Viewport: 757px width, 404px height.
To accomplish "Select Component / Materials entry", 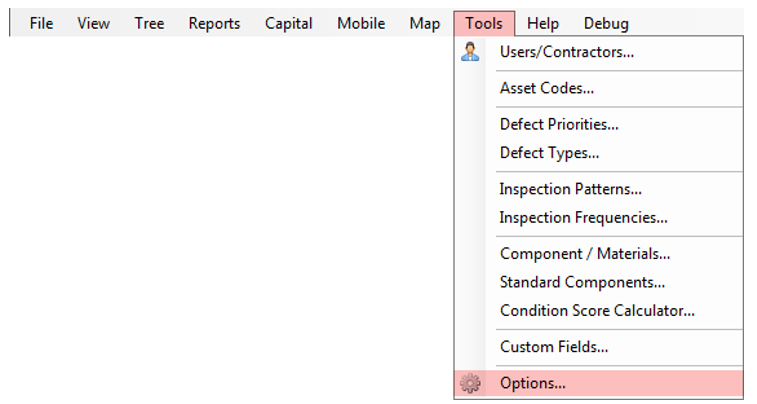I will 585,254.
